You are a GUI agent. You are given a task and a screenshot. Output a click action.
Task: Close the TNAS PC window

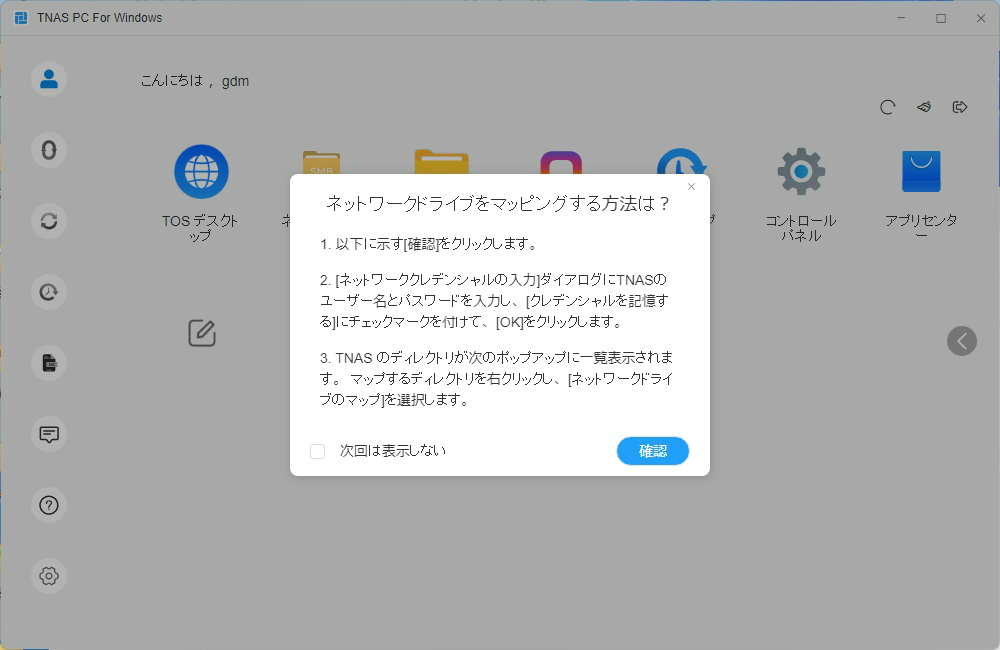tap(981, 18)
